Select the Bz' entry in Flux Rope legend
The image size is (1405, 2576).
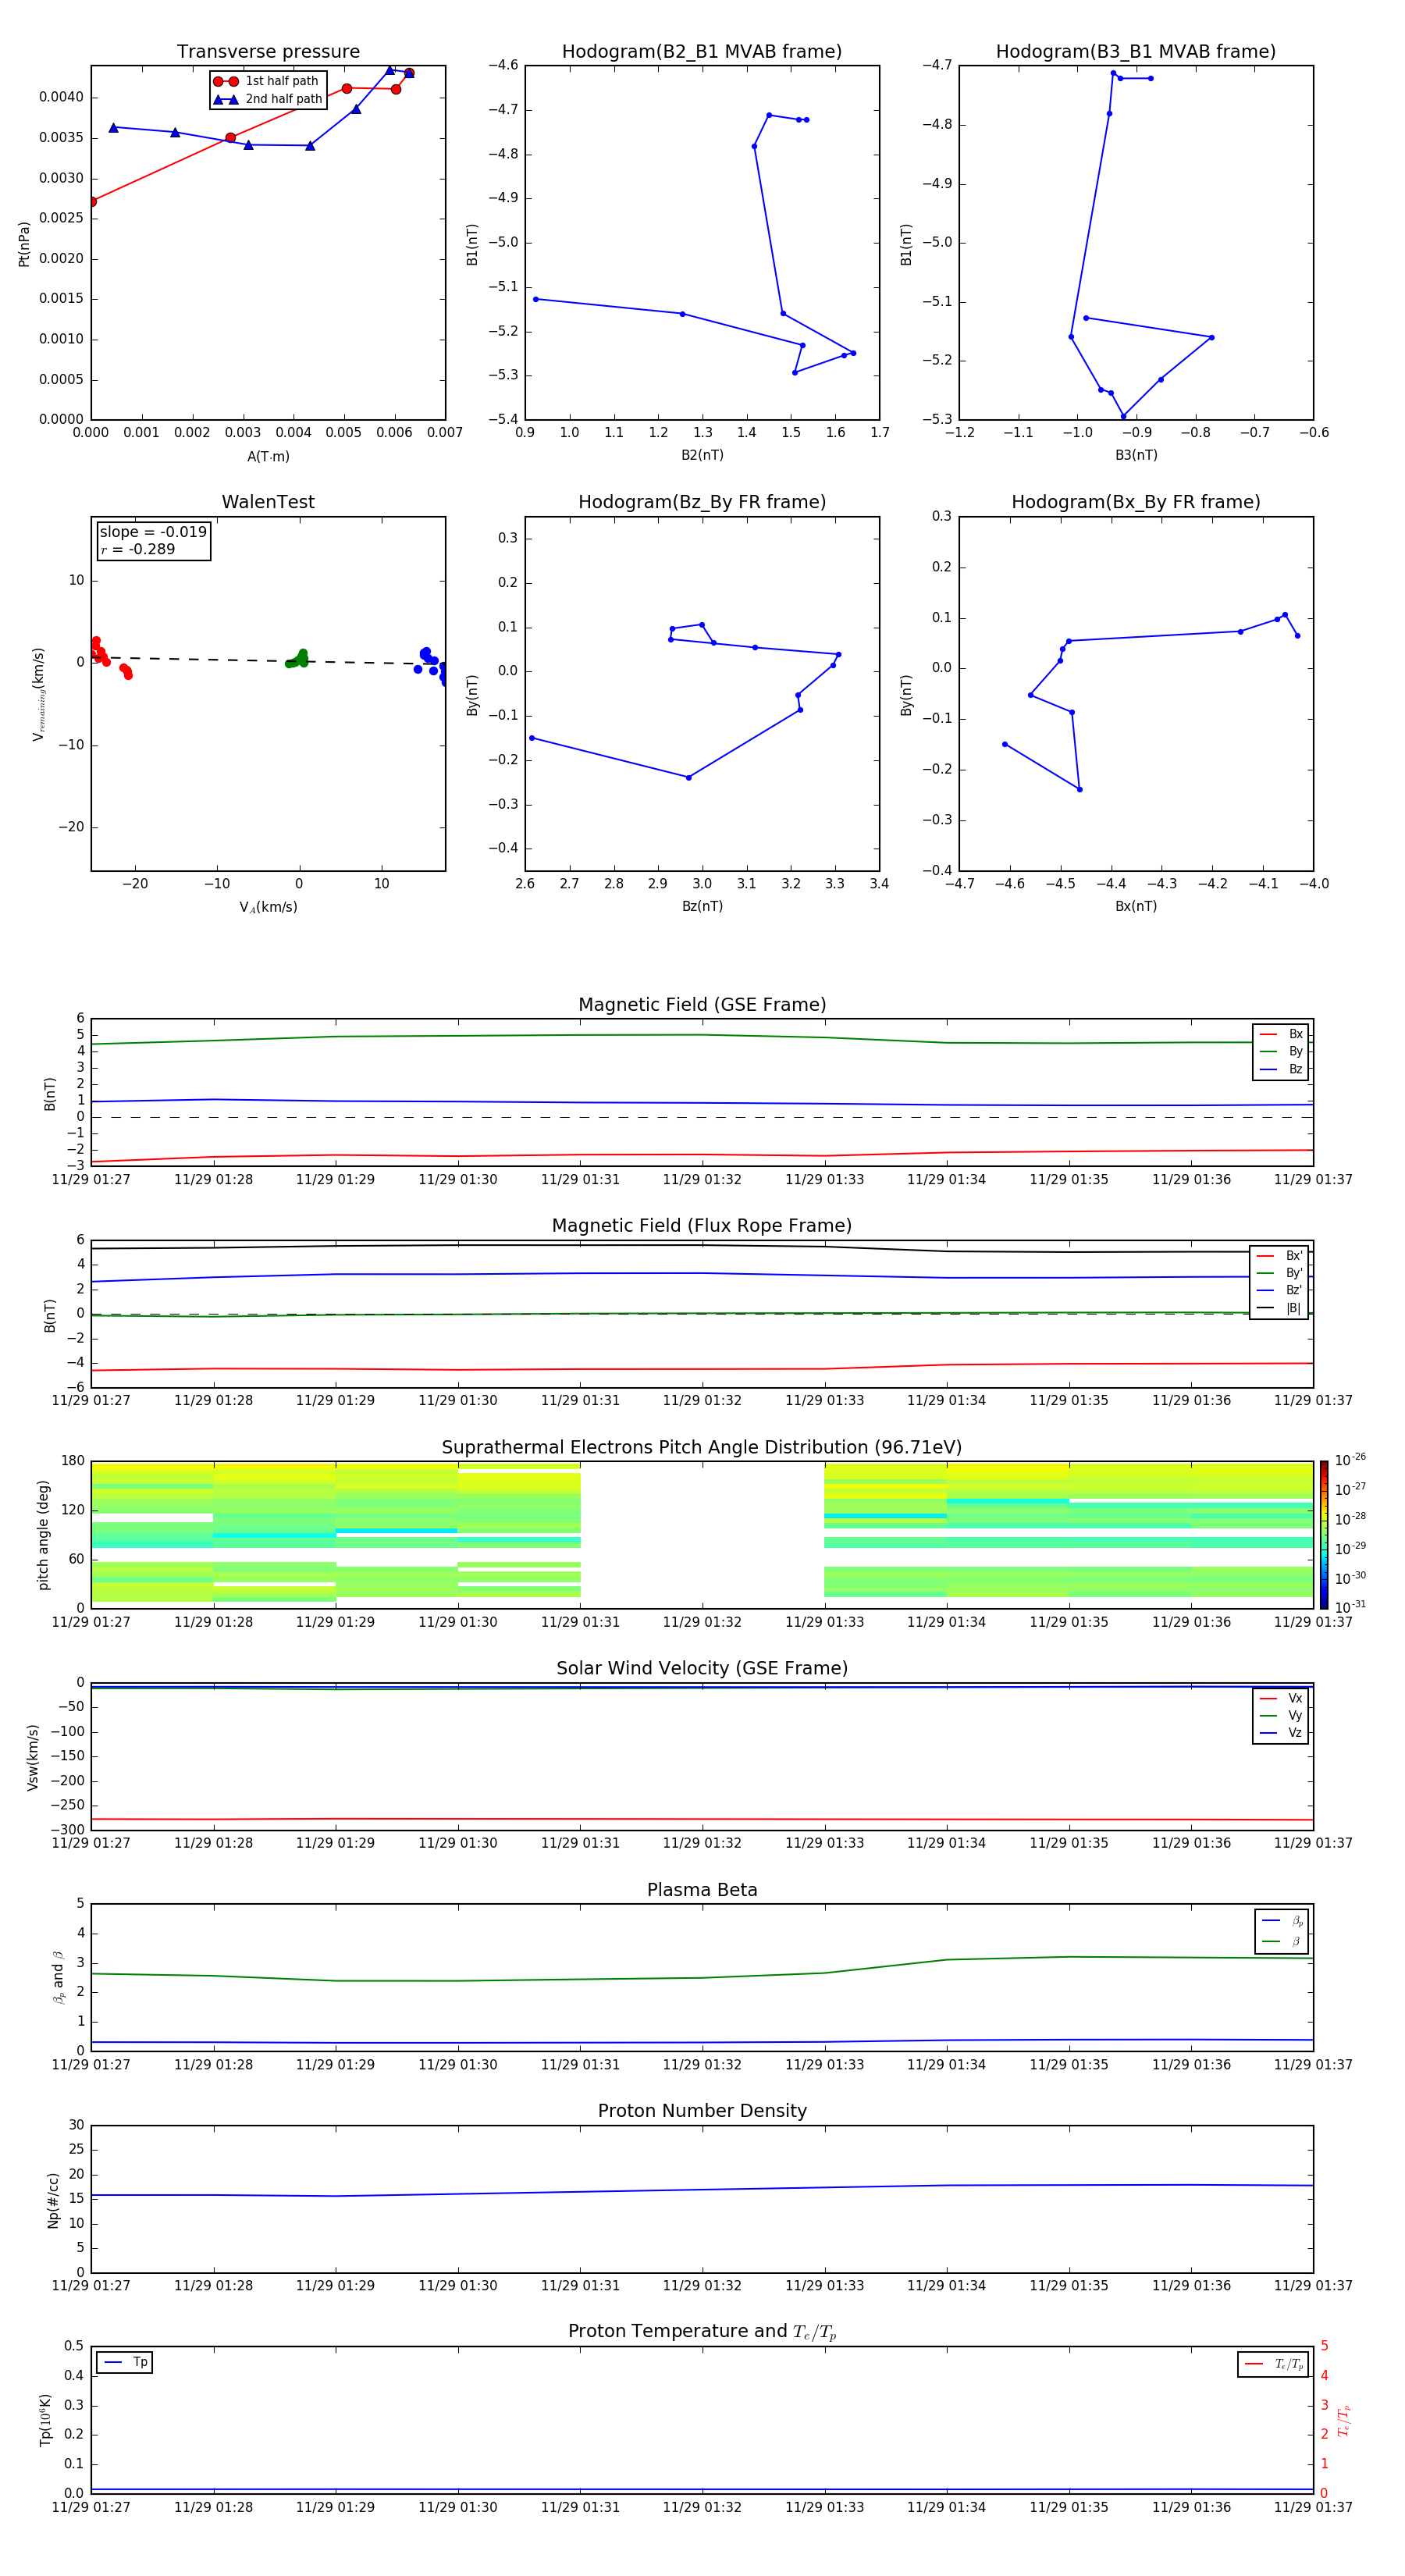point(1279,1291)
